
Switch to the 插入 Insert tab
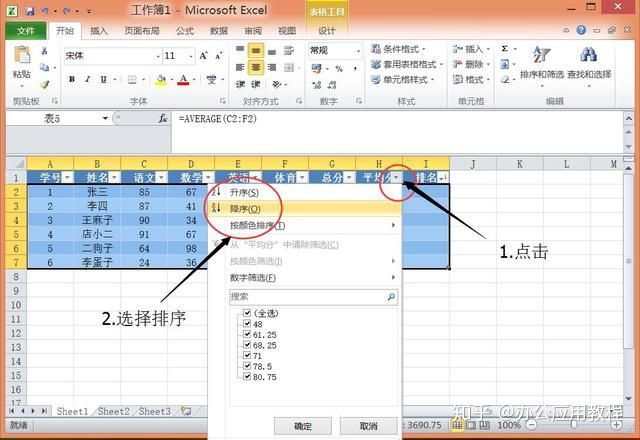point(98,31)
